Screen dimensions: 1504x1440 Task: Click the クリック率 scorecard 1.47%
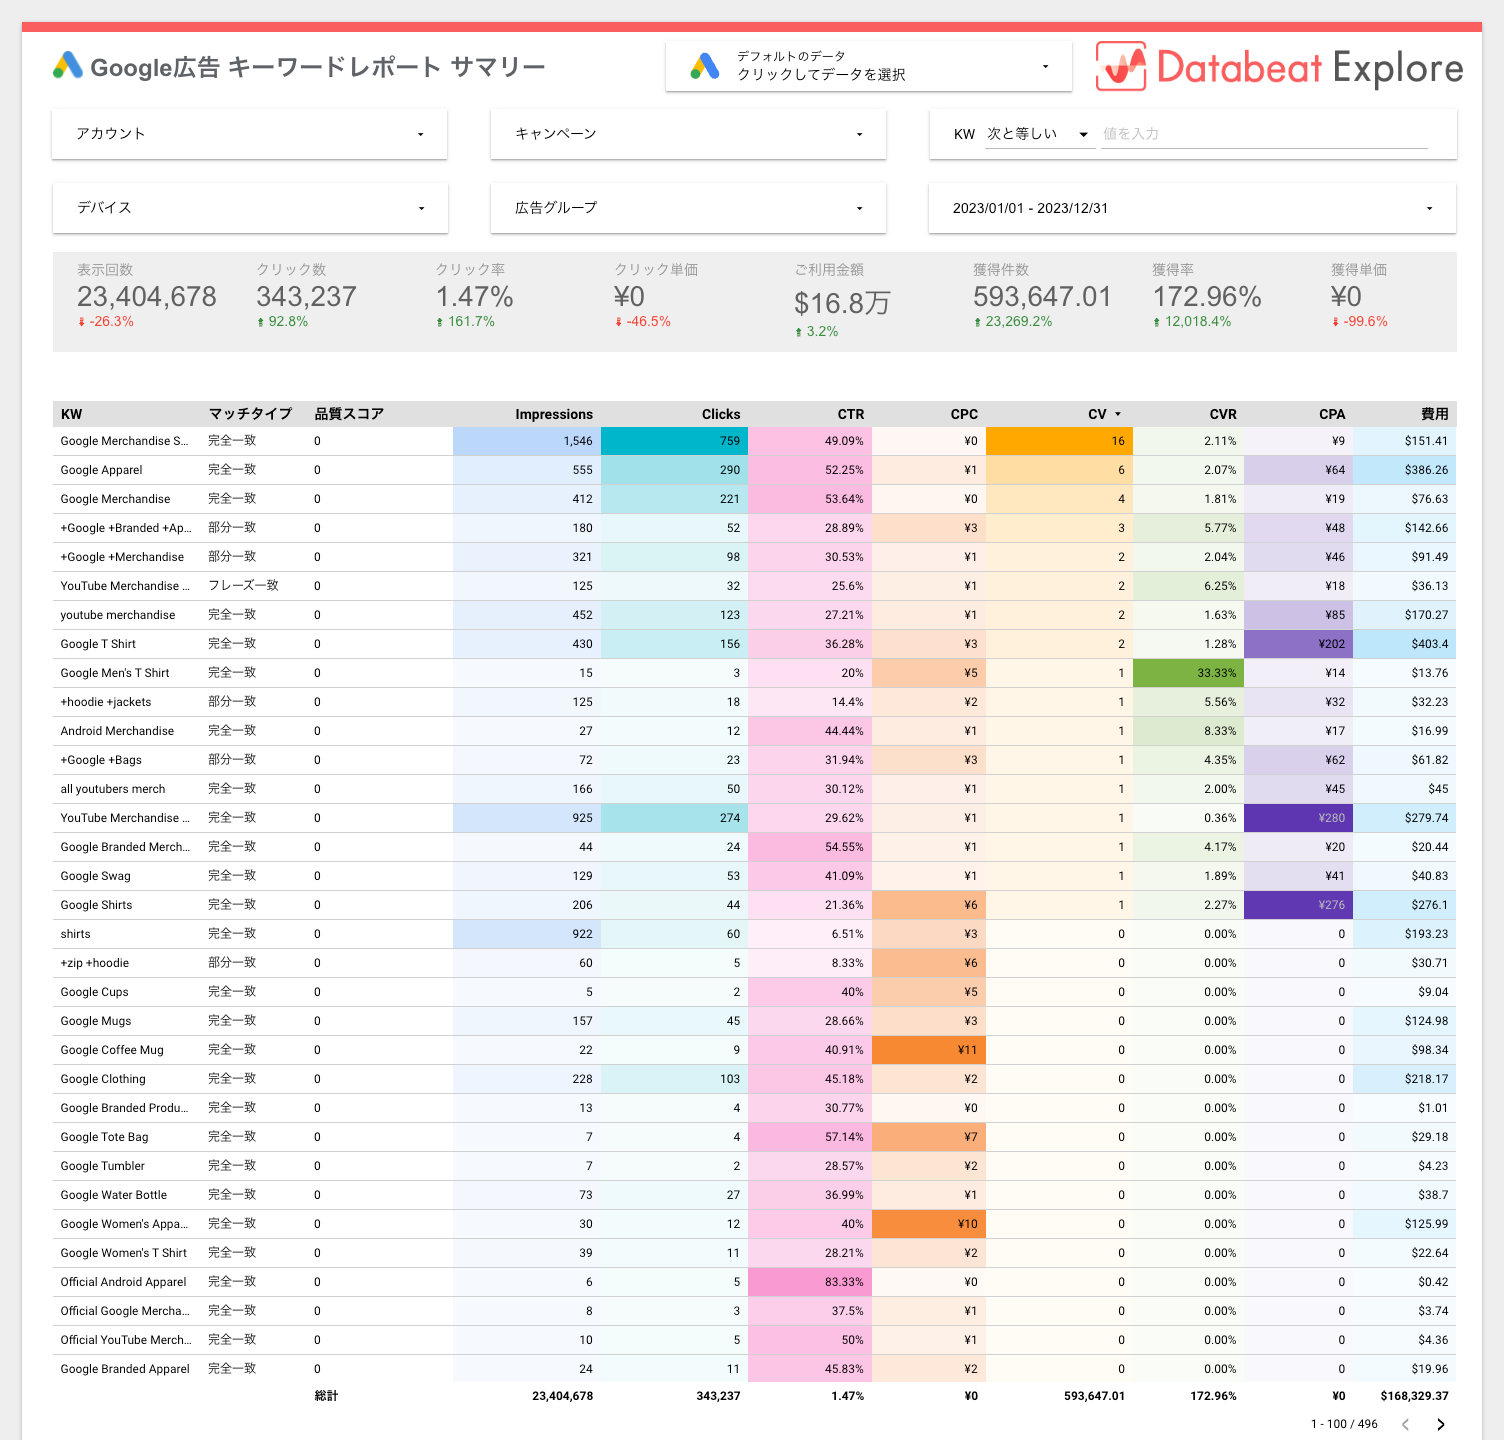(x=474, y=297)
